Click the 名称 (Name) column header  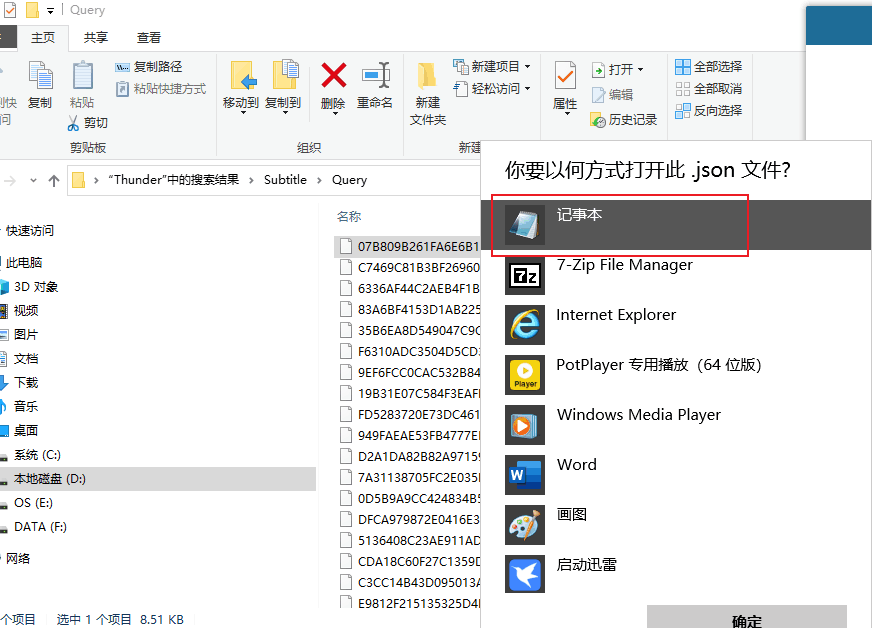click(x=349, y=216)
